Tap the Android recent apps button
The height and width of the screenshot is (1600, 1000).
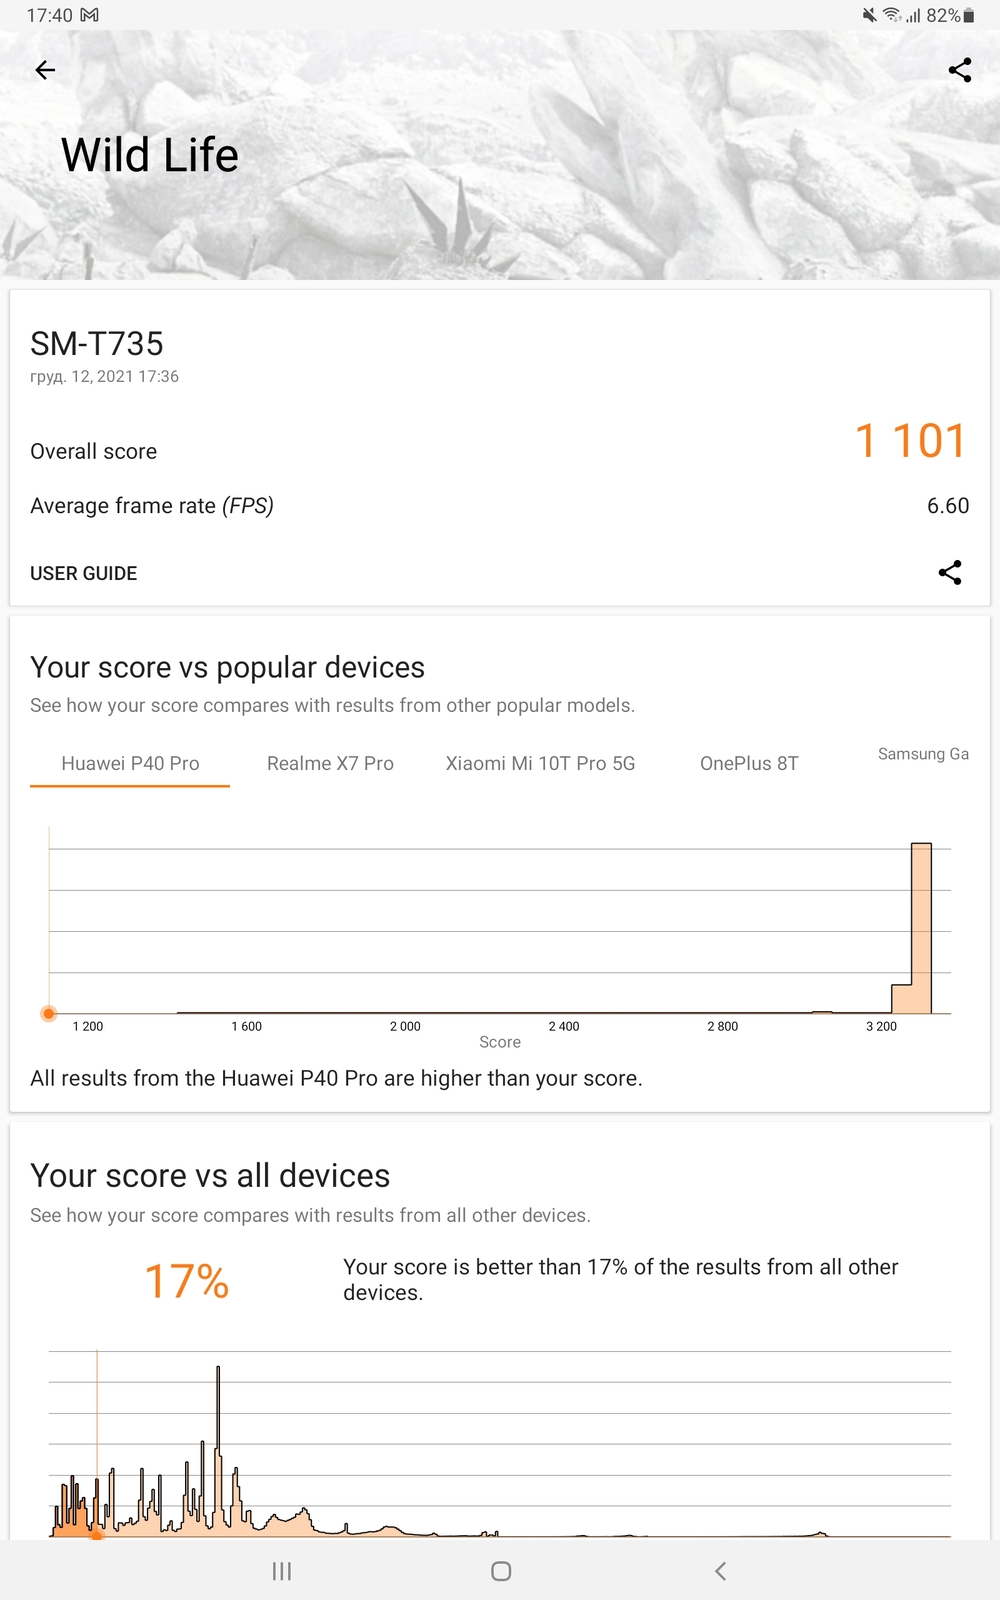point(282,1571)
